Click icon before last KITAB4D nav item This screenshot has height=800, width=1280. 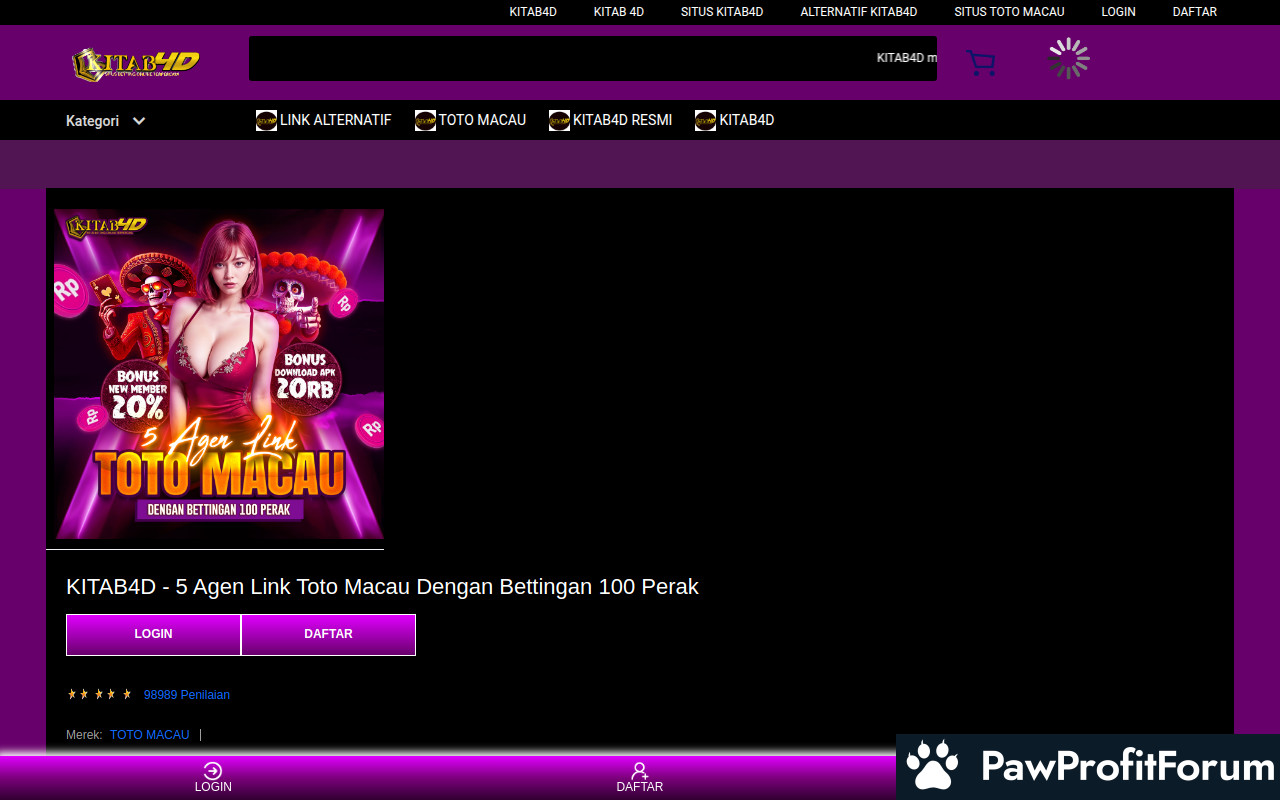click(705, 120)
